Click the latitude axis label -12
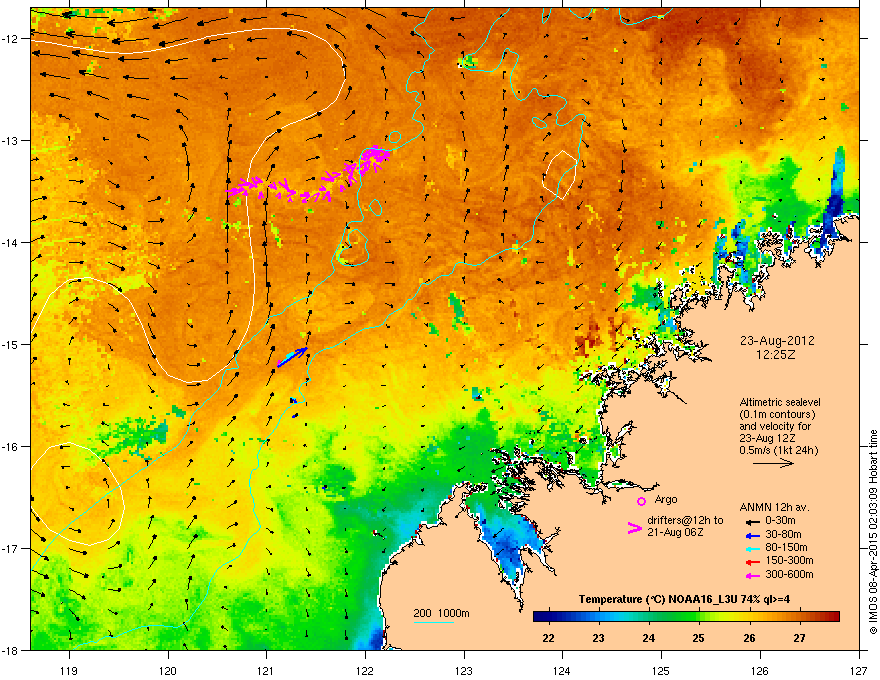The image size is (880, 680). [10, 39]
